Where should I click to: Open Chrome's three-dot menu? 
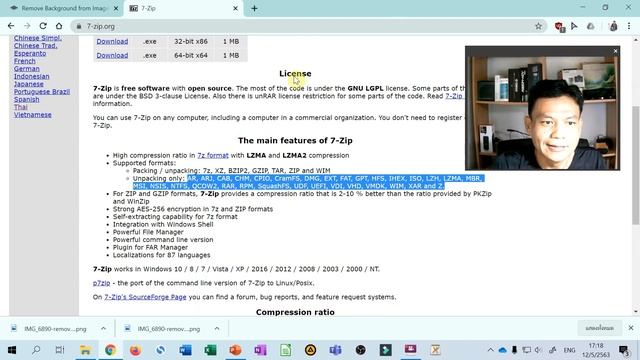click(629, 26)
